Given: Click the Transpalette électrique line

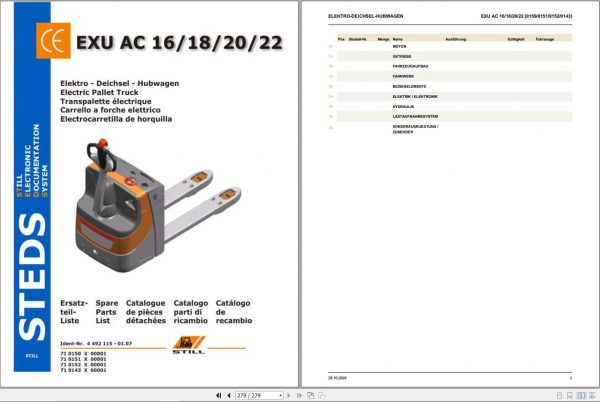Looking at the screenshot, I should [x=106, y=101].
